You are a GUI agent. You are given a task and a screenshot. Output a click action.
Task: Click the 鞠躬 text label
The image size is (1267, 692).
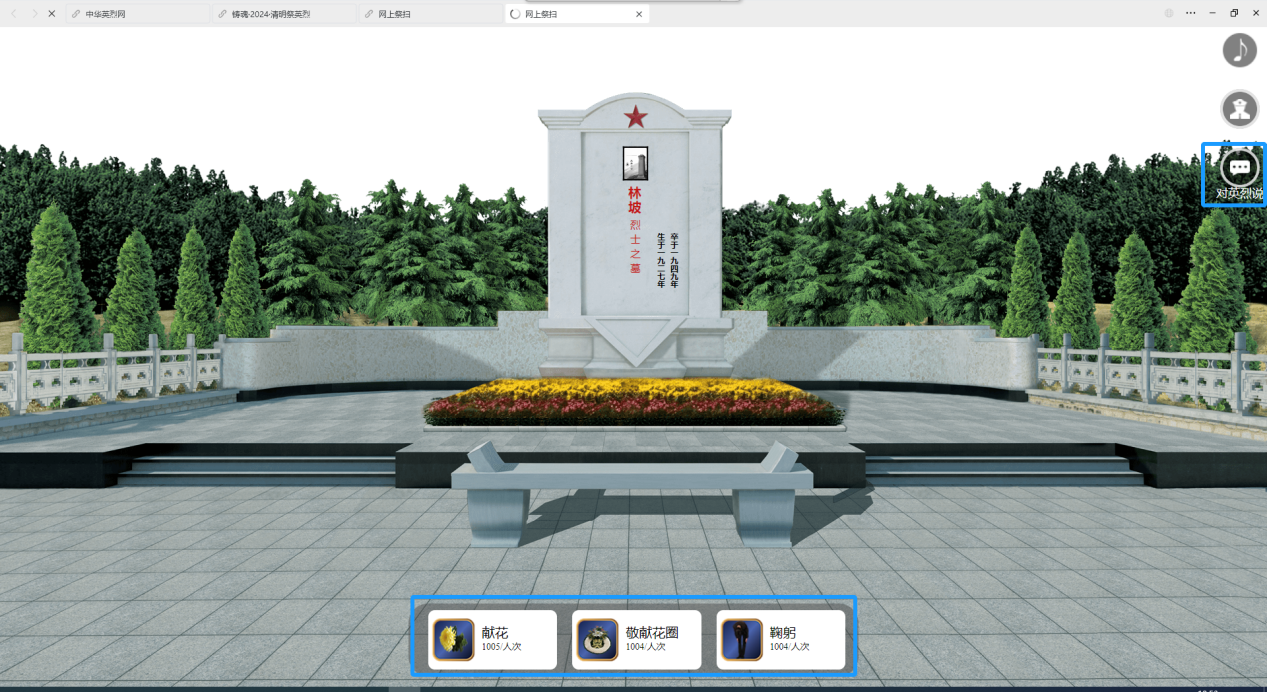783,632
